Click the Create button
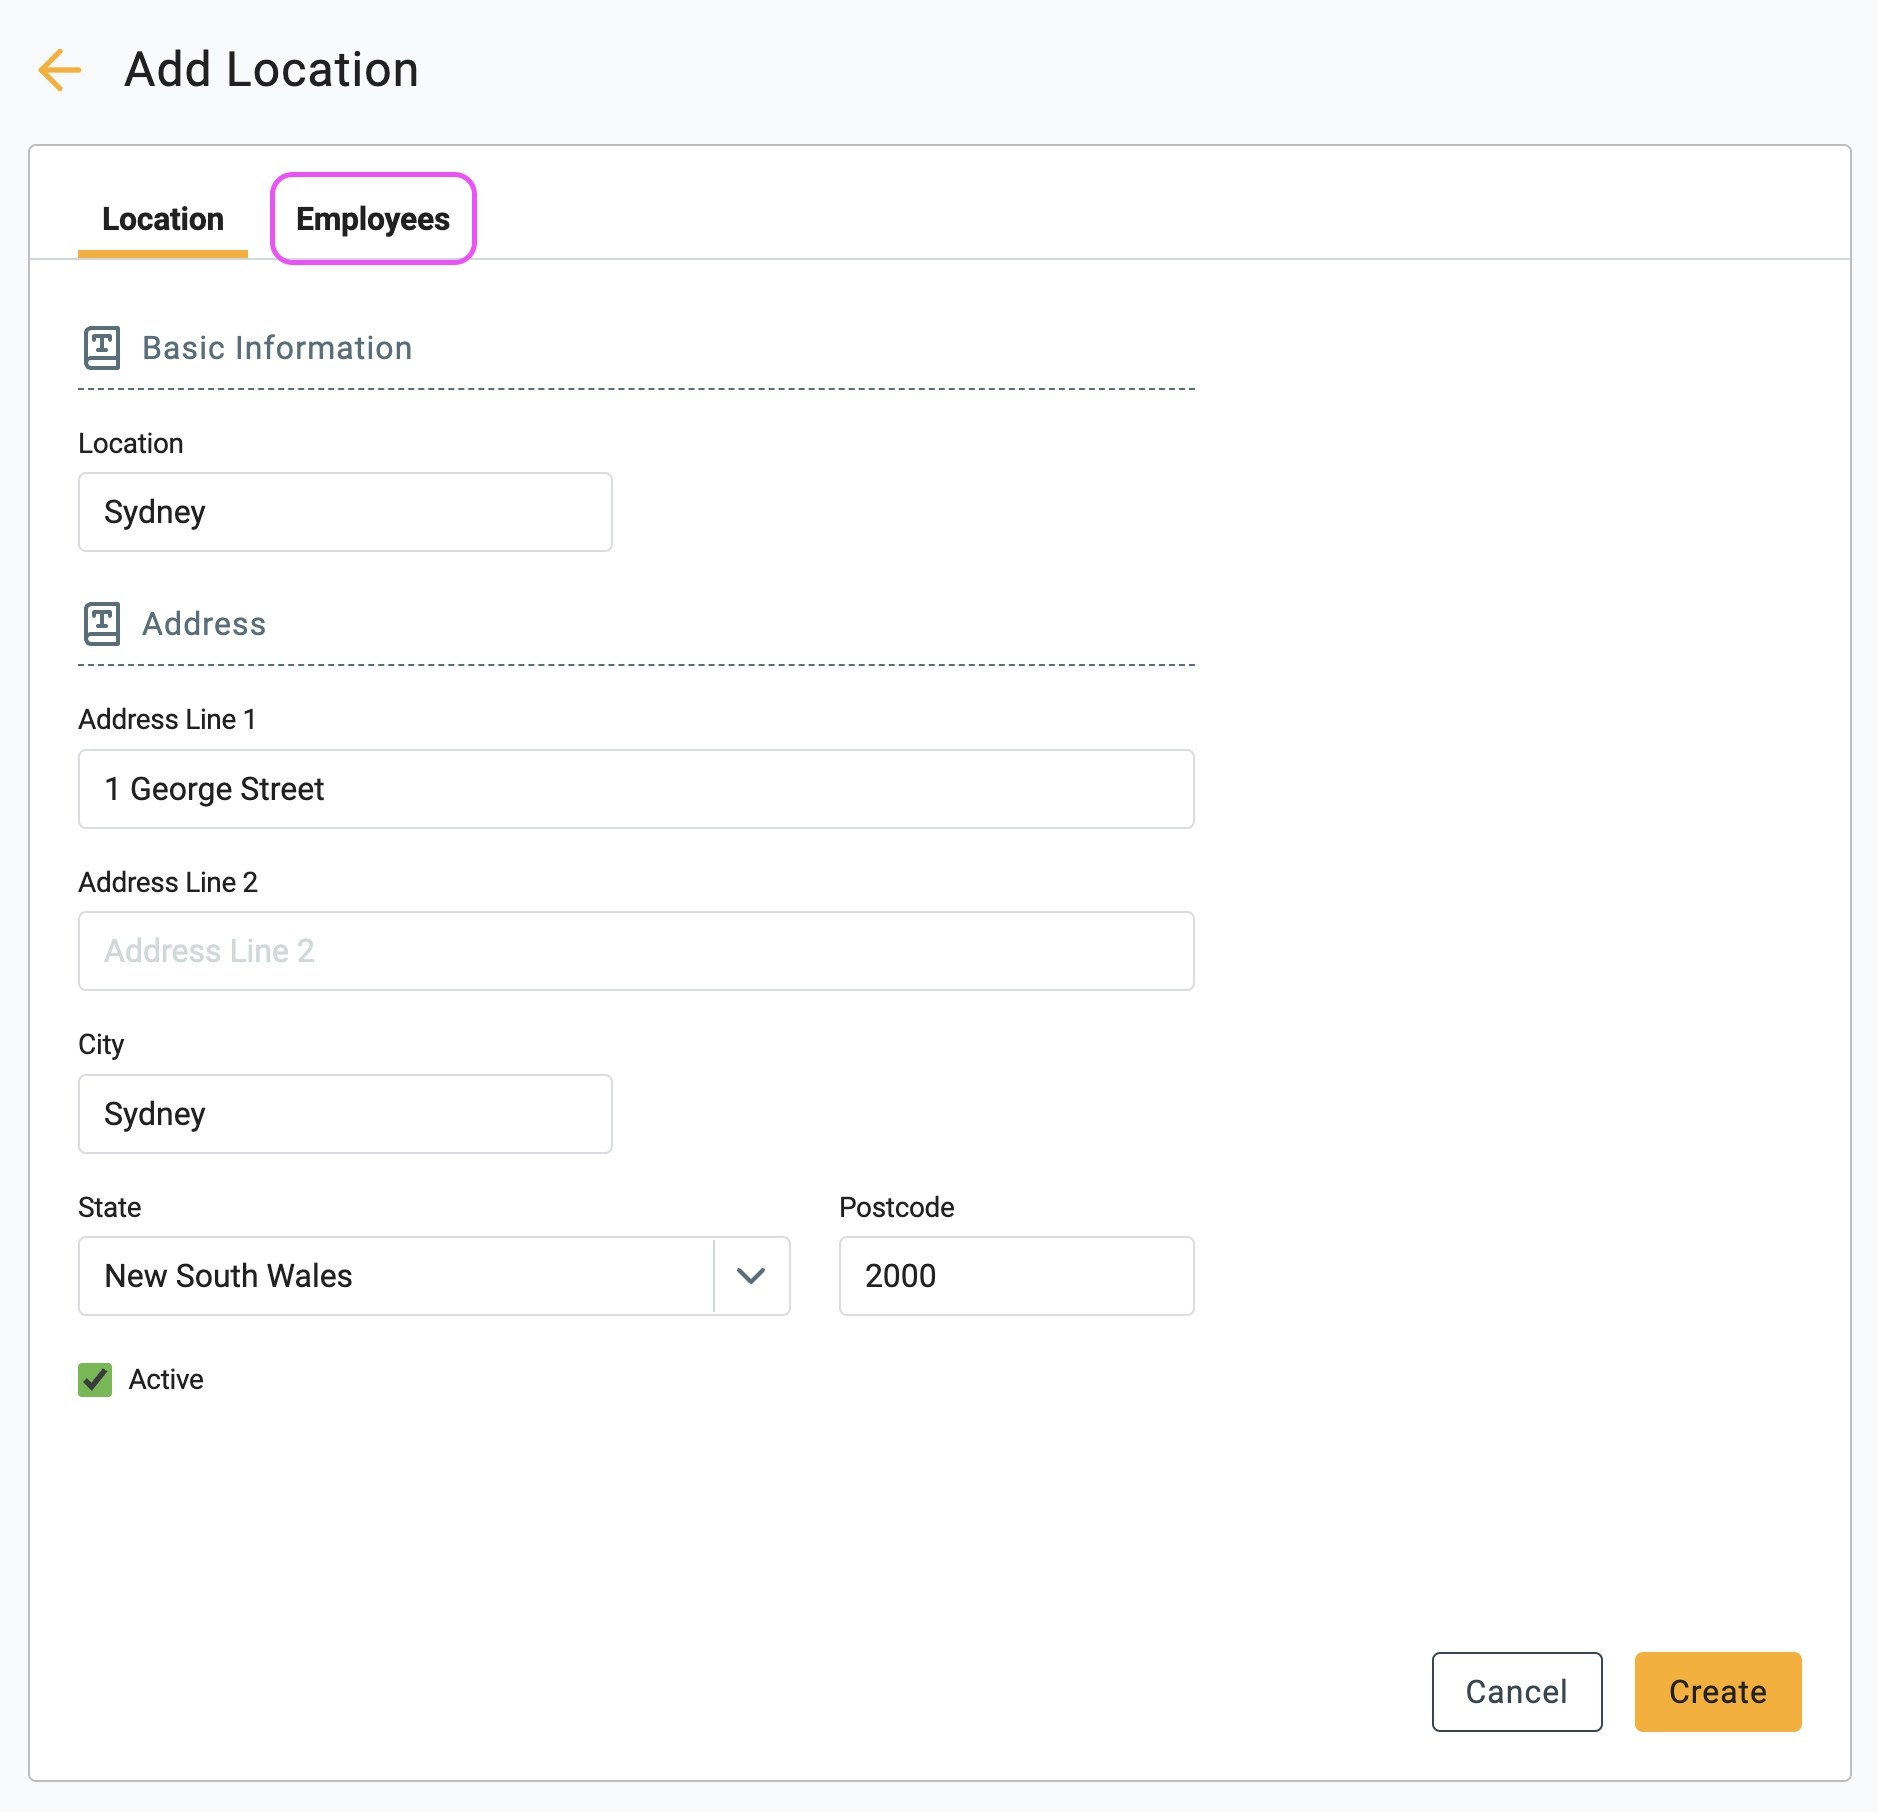Viewport: 1878px width, 1812px height. click(x=1717, y=1692)
